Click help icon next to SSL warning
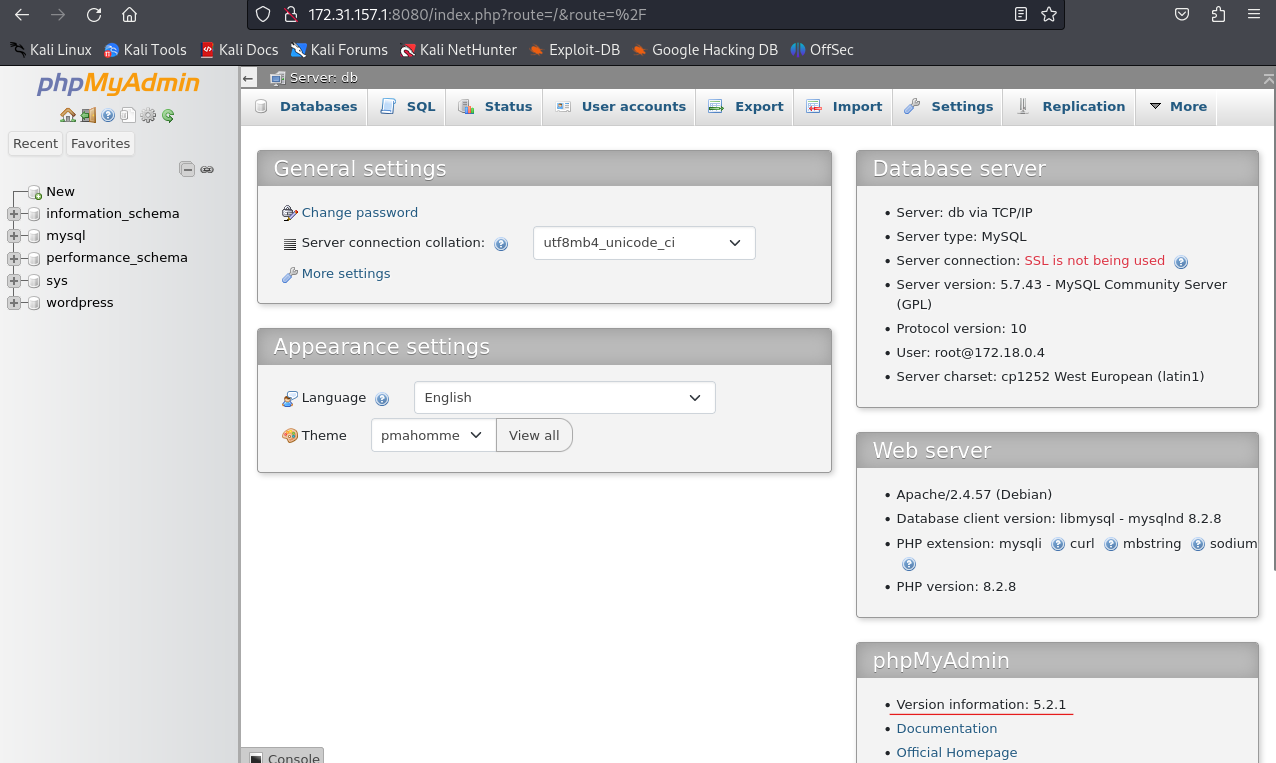The image size is (1276, 763). point(1180,262)
